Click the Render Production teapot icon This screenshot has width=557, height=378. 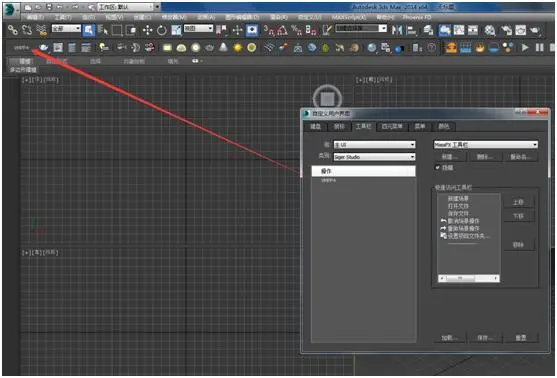click(x=535, y=30)
